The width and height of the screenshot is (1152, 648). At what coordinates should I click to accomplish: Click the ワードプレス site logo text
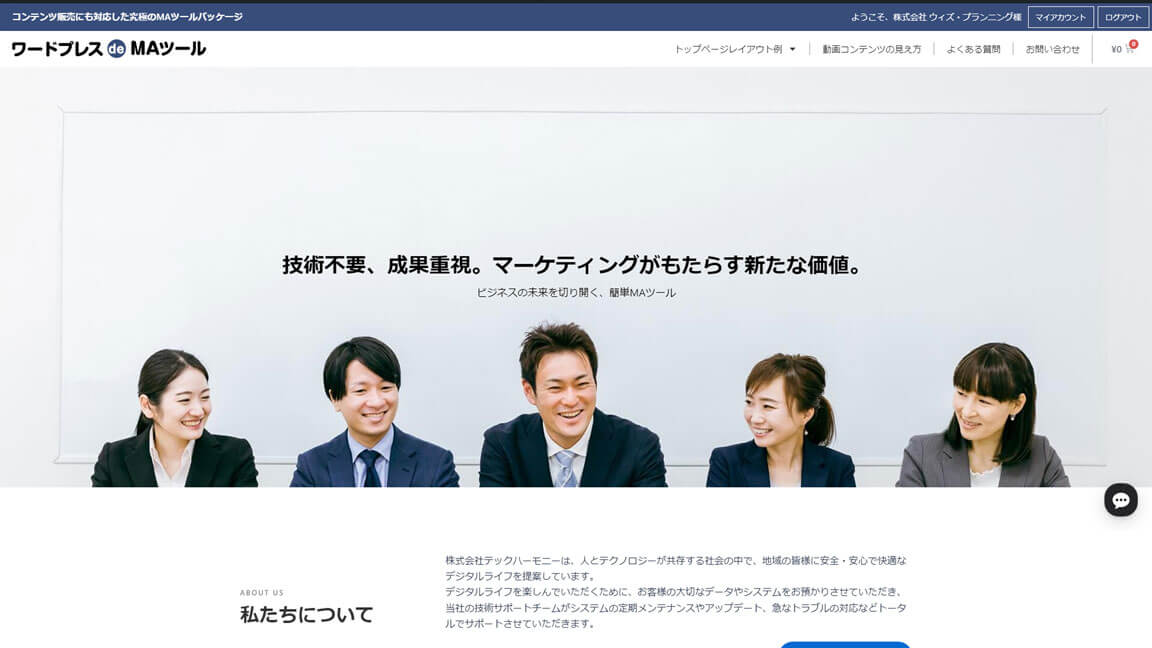pyautogui.click(x=57, y=48)
